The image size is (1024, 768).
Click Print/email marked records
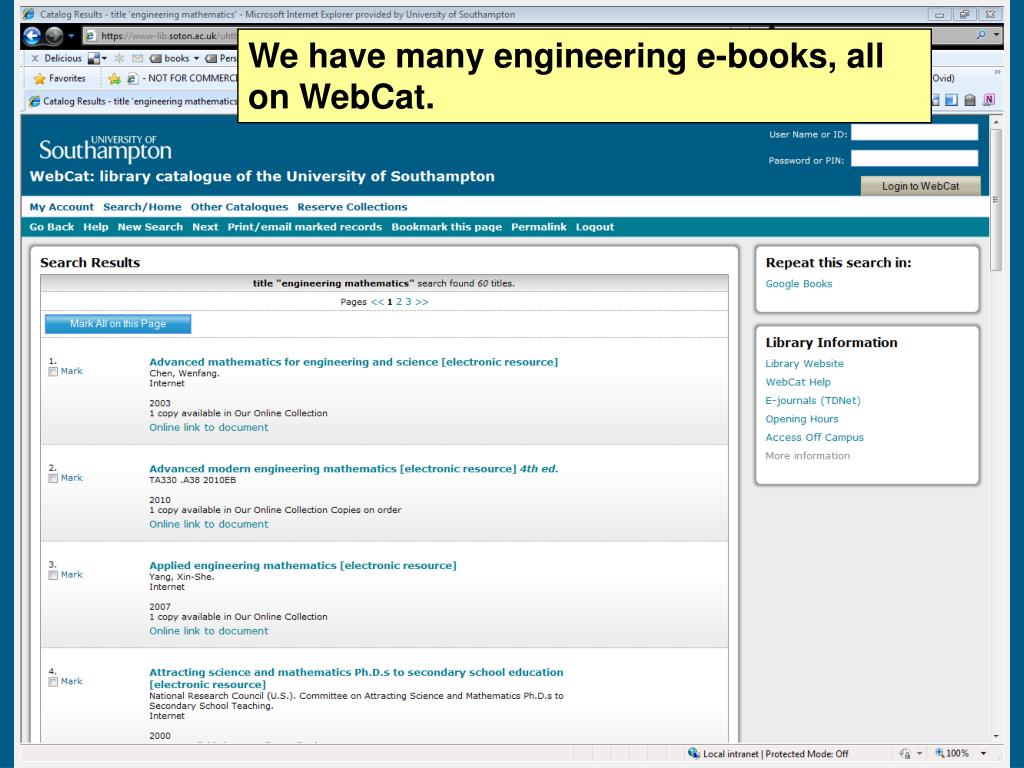click(304, 227)
